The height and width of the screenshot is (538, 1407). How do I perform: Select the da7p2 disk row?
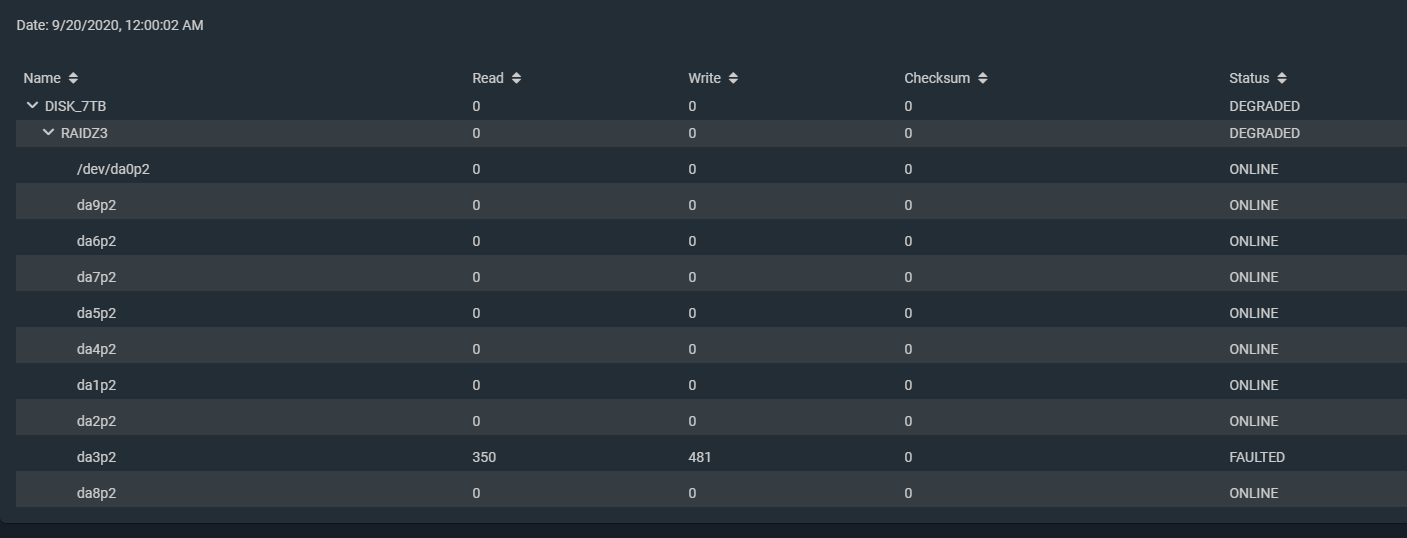[x=96, y=277]
